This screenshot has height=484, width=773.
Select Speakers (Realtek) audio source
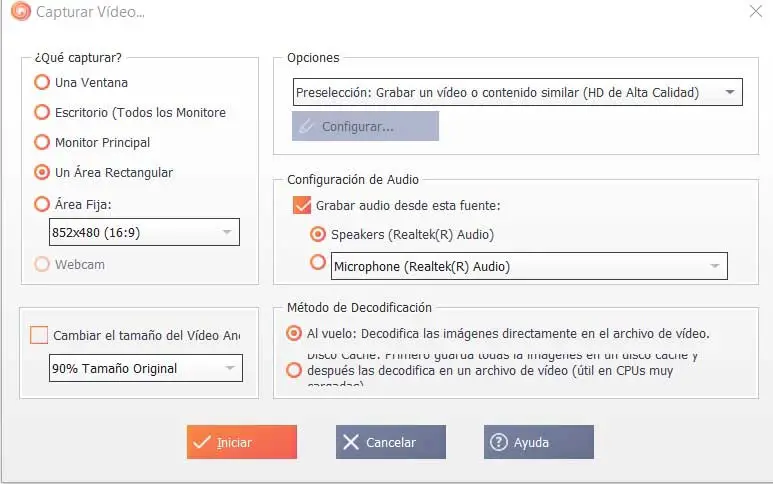318,235
